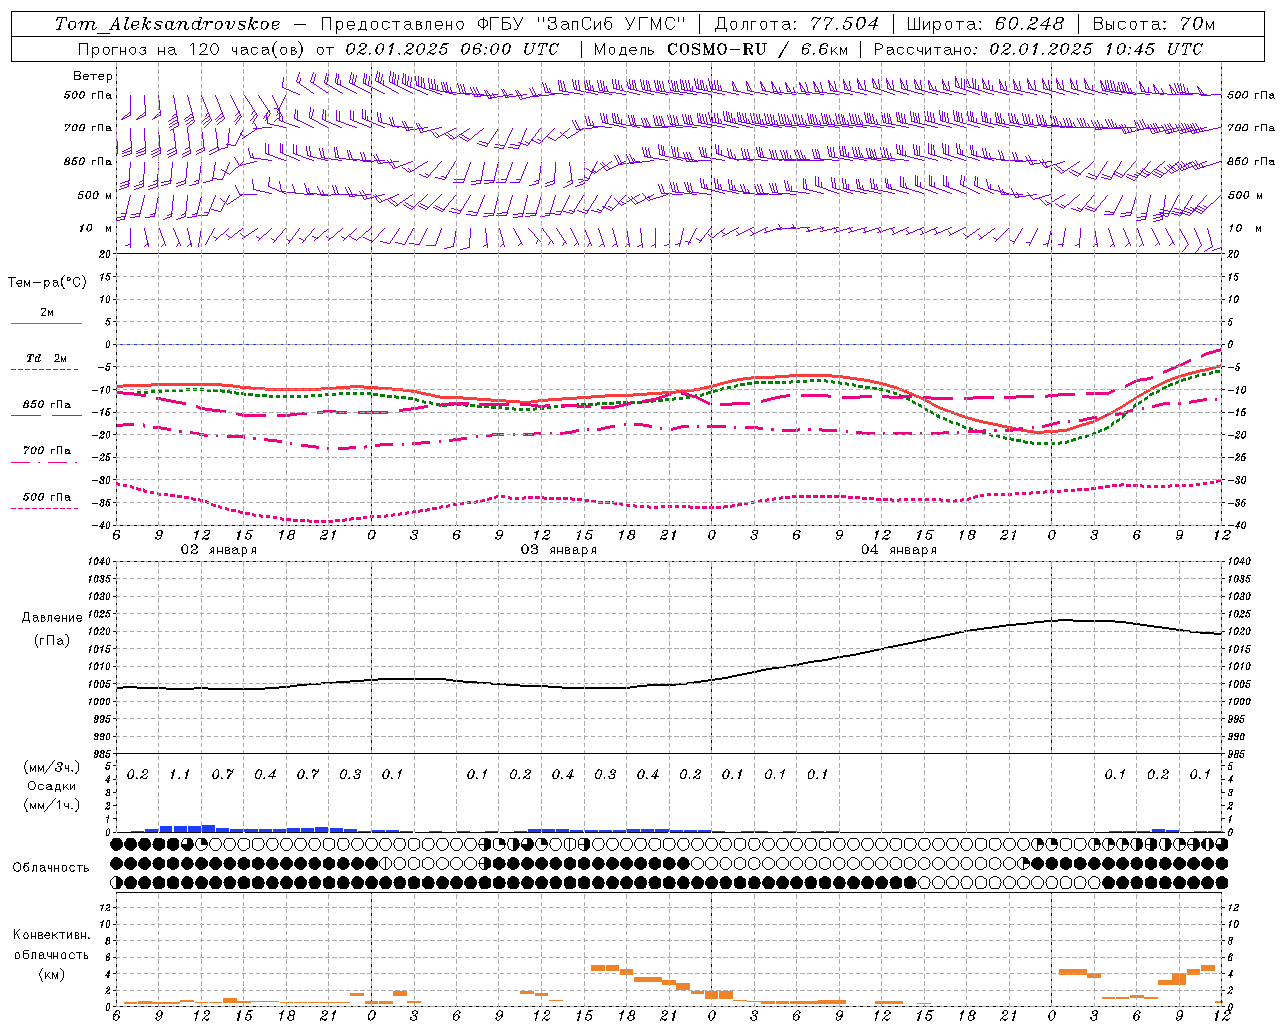Click the '2м' temperature legend entry

(x=47, y=312)
